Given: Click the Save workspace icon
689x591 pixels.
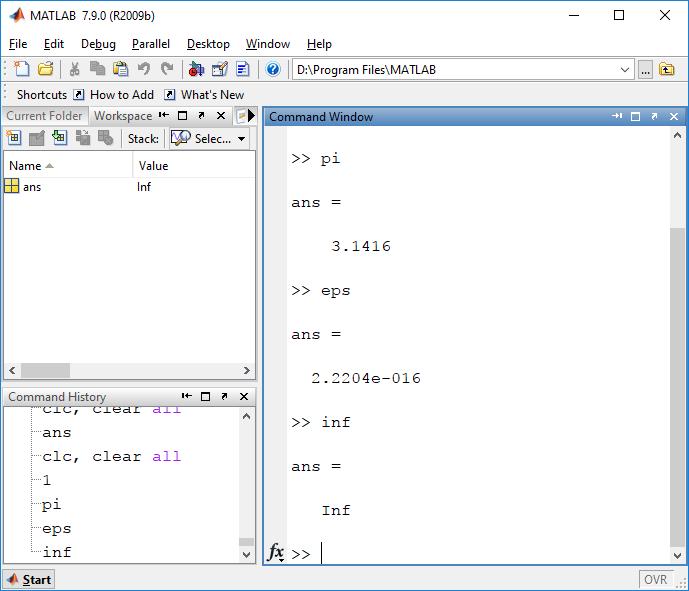Looking at the screenshot, I should click(82, 138).
